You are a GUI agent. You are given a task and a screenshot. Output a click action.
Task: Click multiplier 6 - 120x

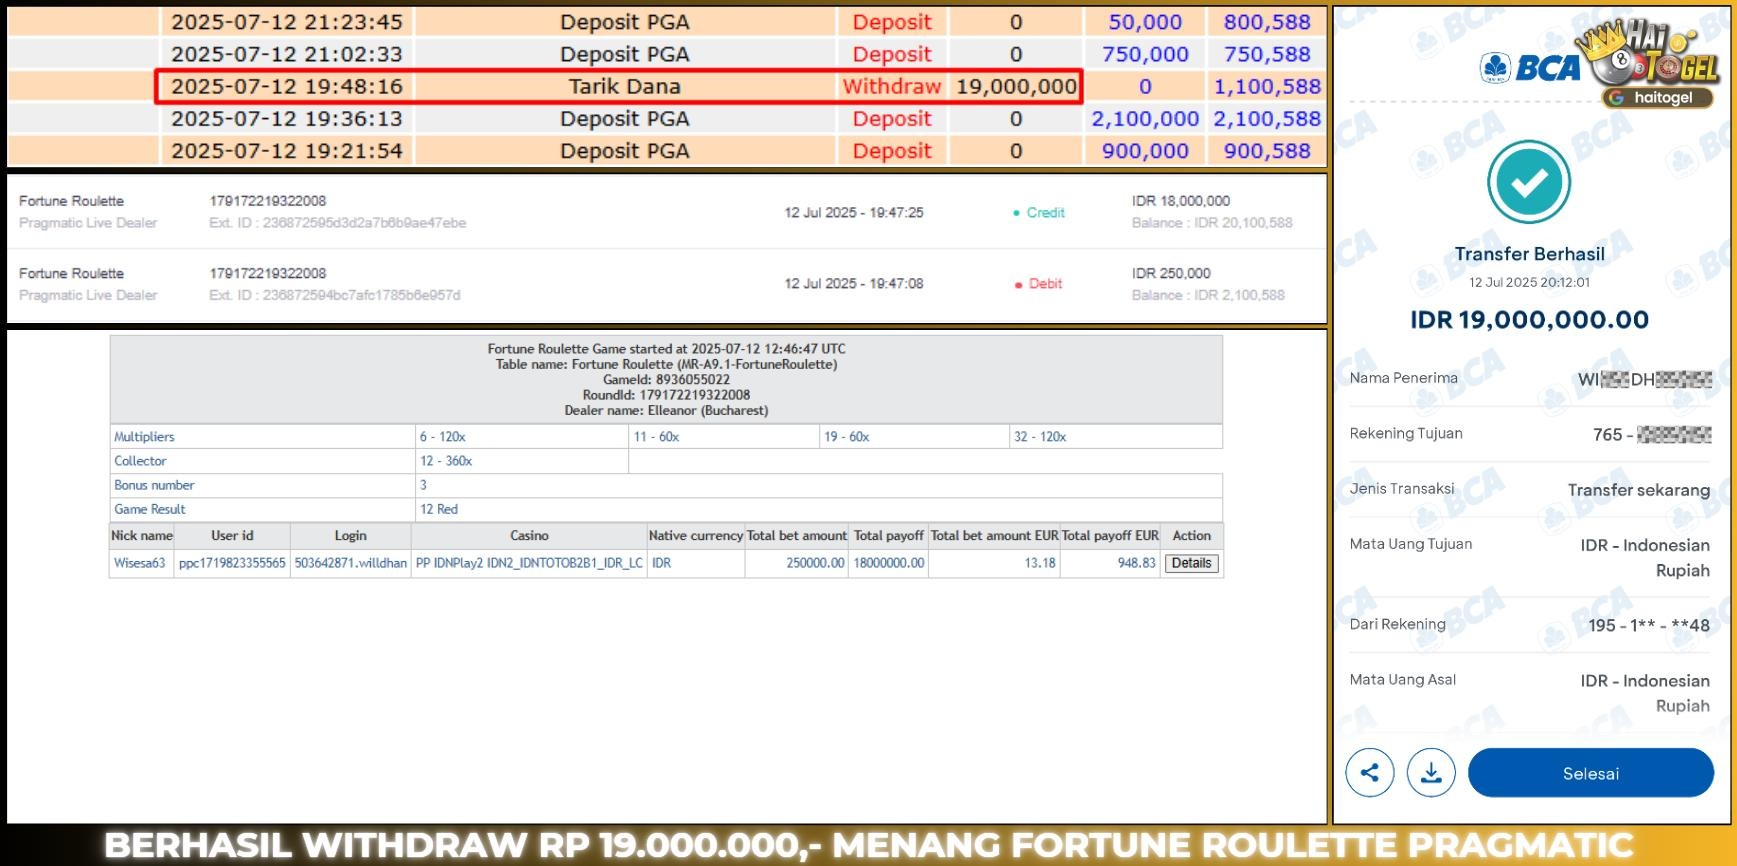point(443,437)
